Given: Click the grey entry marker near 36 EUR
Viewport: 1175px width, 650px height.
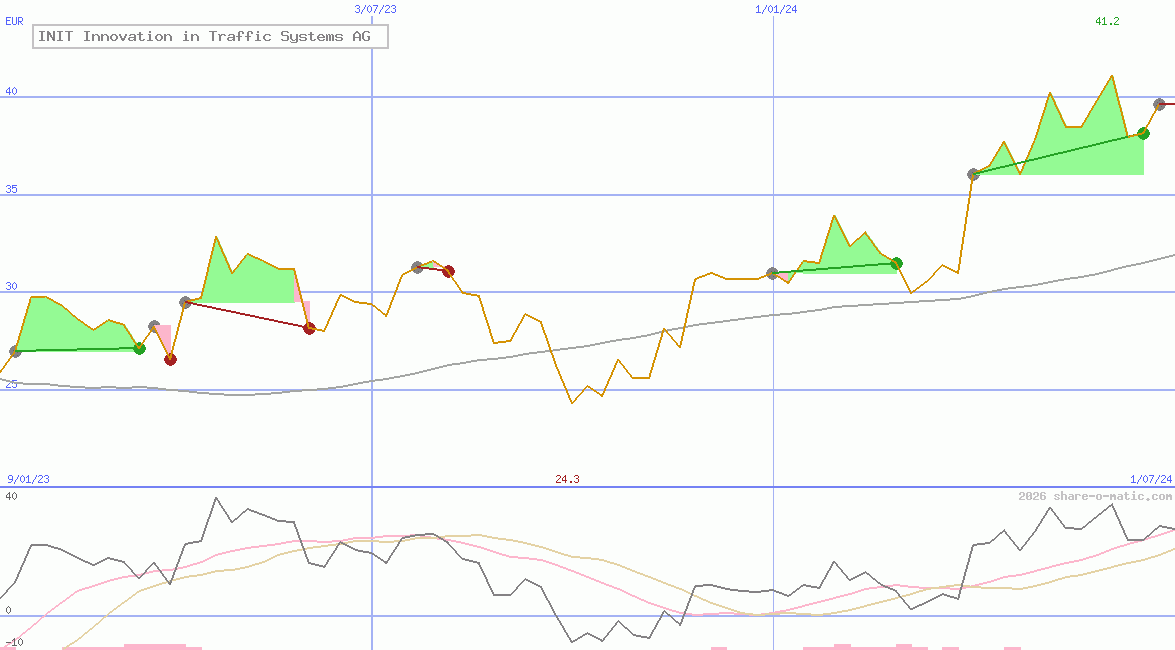Looking at the screenshot, I should [973, 174].
